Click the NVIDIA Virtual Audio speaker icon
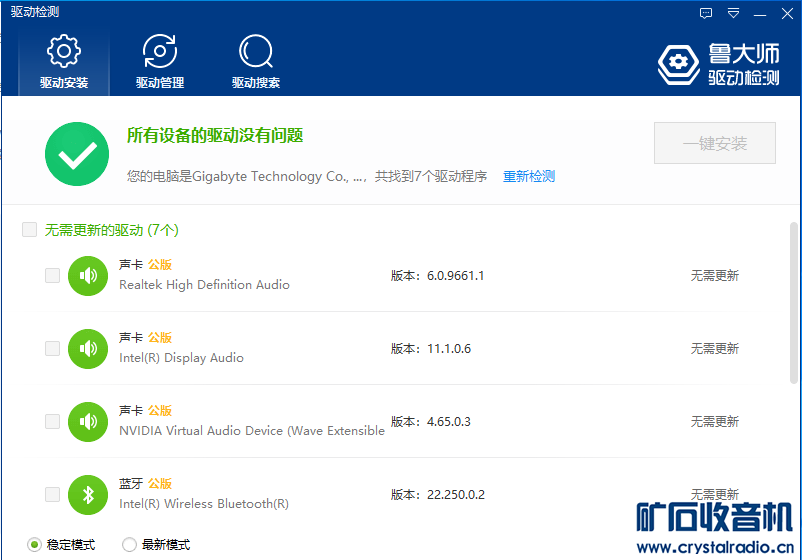This screenshot has height=560, width=802. [x=88, y=421]
